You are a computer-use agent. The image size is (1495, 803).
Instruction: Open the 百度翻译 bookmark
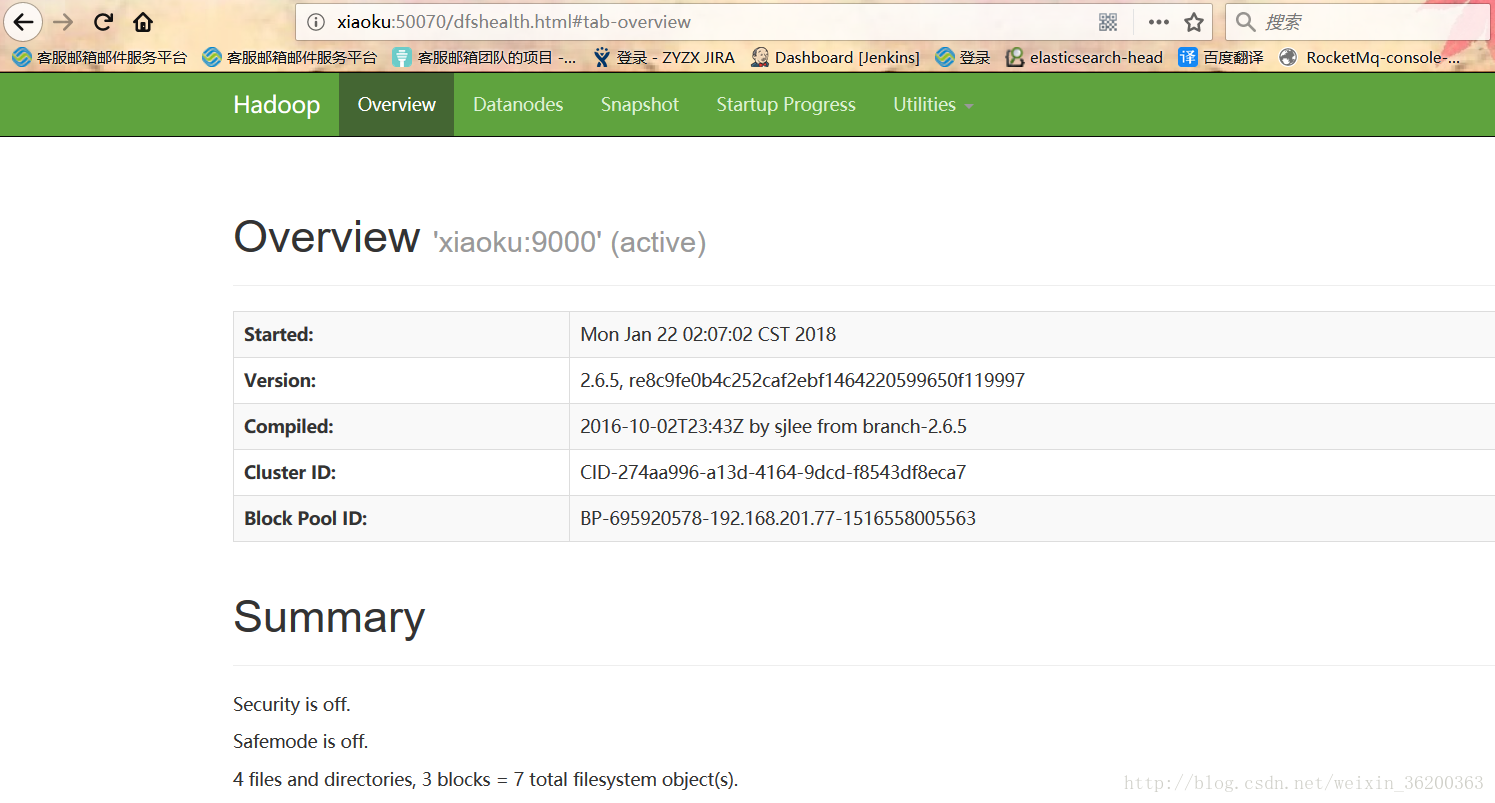click(x=1221, y=57)
